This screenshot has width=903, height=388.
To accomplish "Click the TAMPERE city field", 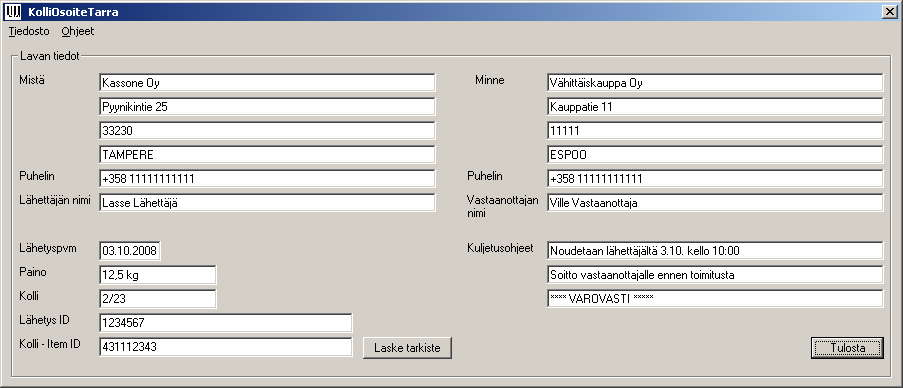I will click(x=267, y=155).
